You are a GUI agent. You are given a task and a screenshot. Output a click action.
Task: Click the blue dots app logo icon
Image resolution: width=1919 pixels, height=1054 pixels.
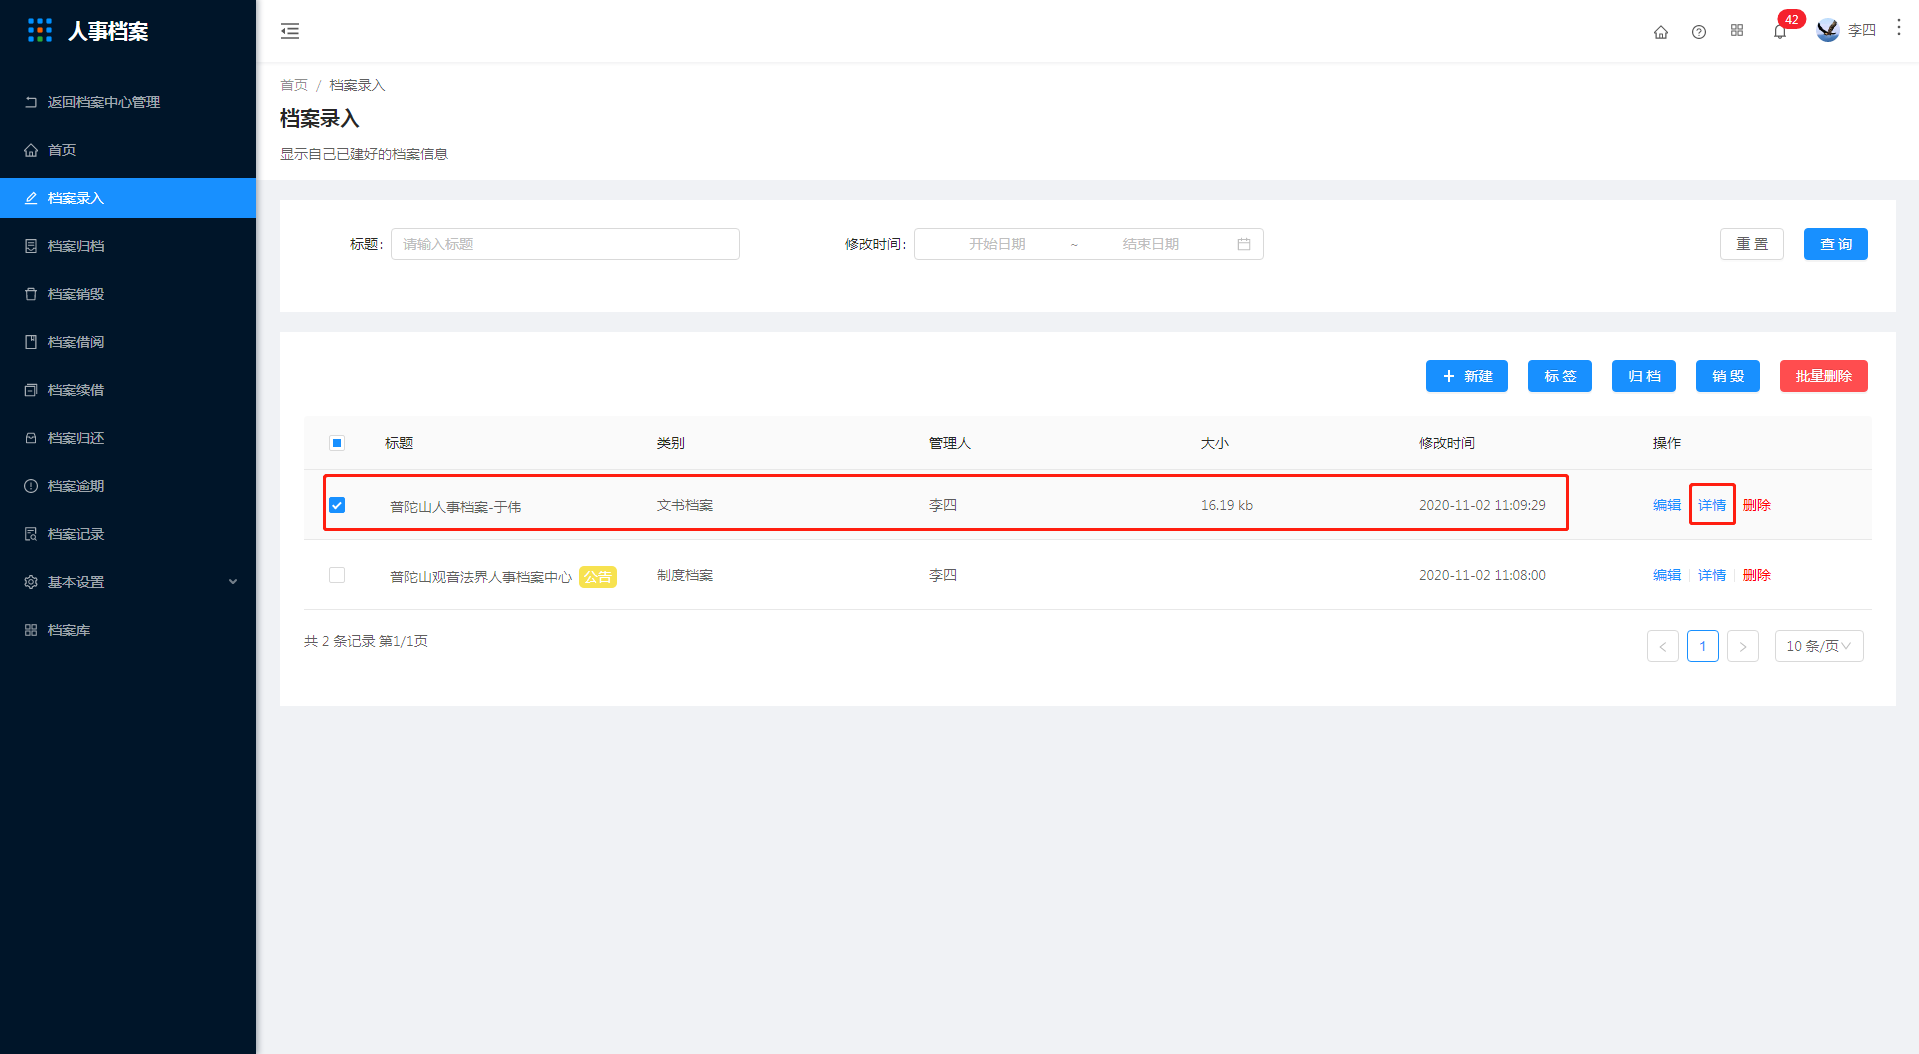40,31
